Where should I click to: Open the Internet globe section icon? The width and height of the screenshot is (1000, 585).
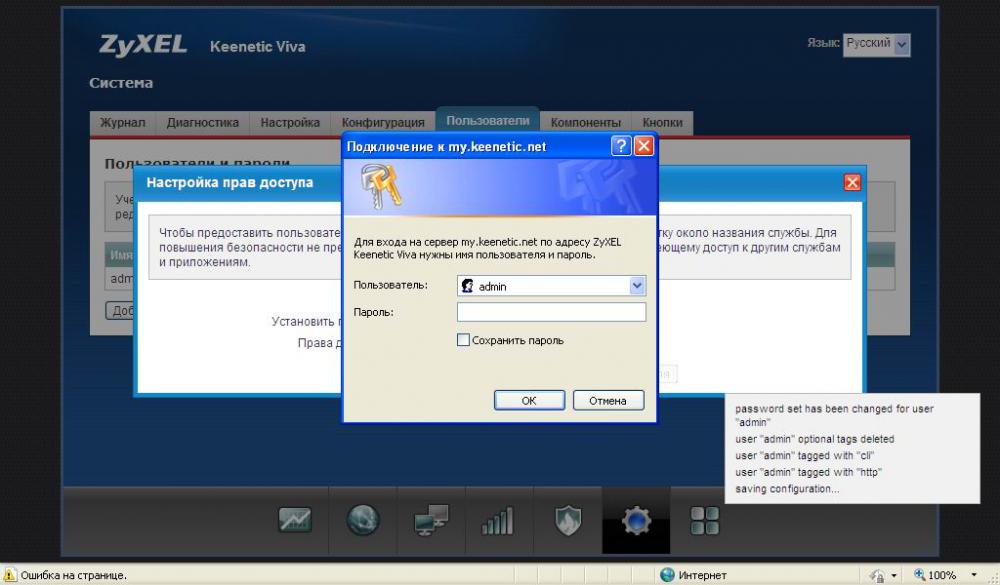pyautogui.click(x=363, y=520)
